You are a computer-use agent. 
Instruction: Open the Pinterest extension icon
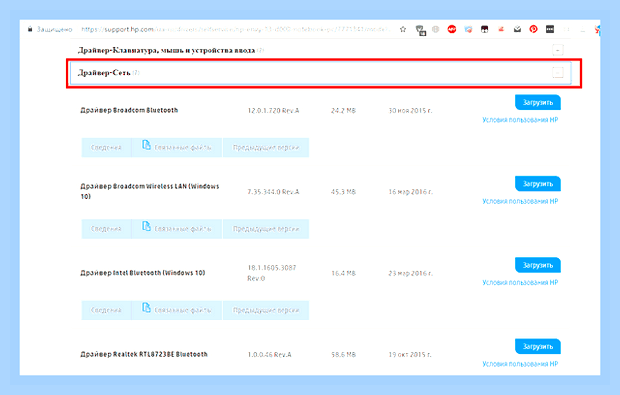click(x=533, y=29)
